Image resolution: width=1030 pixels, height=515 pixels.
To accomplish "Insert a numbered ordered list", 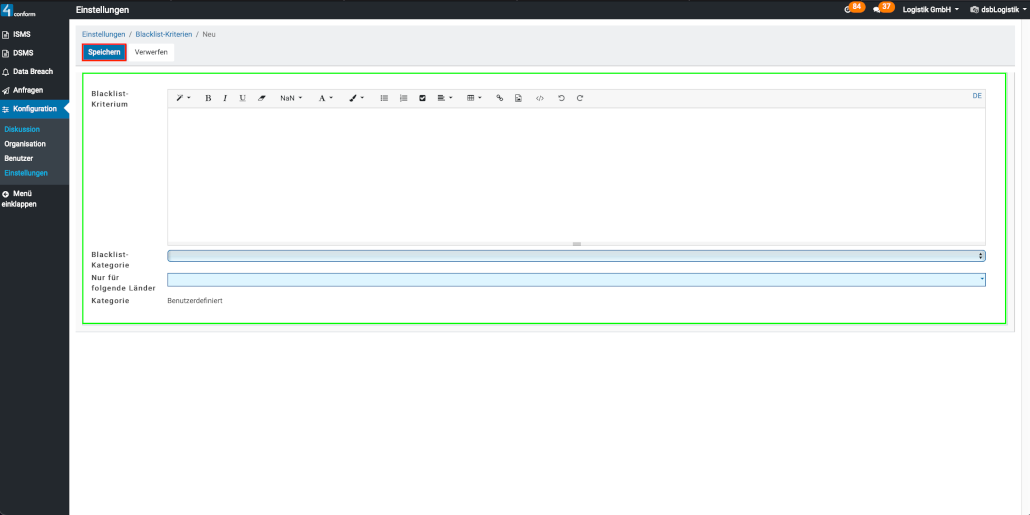I will (403, 98).
